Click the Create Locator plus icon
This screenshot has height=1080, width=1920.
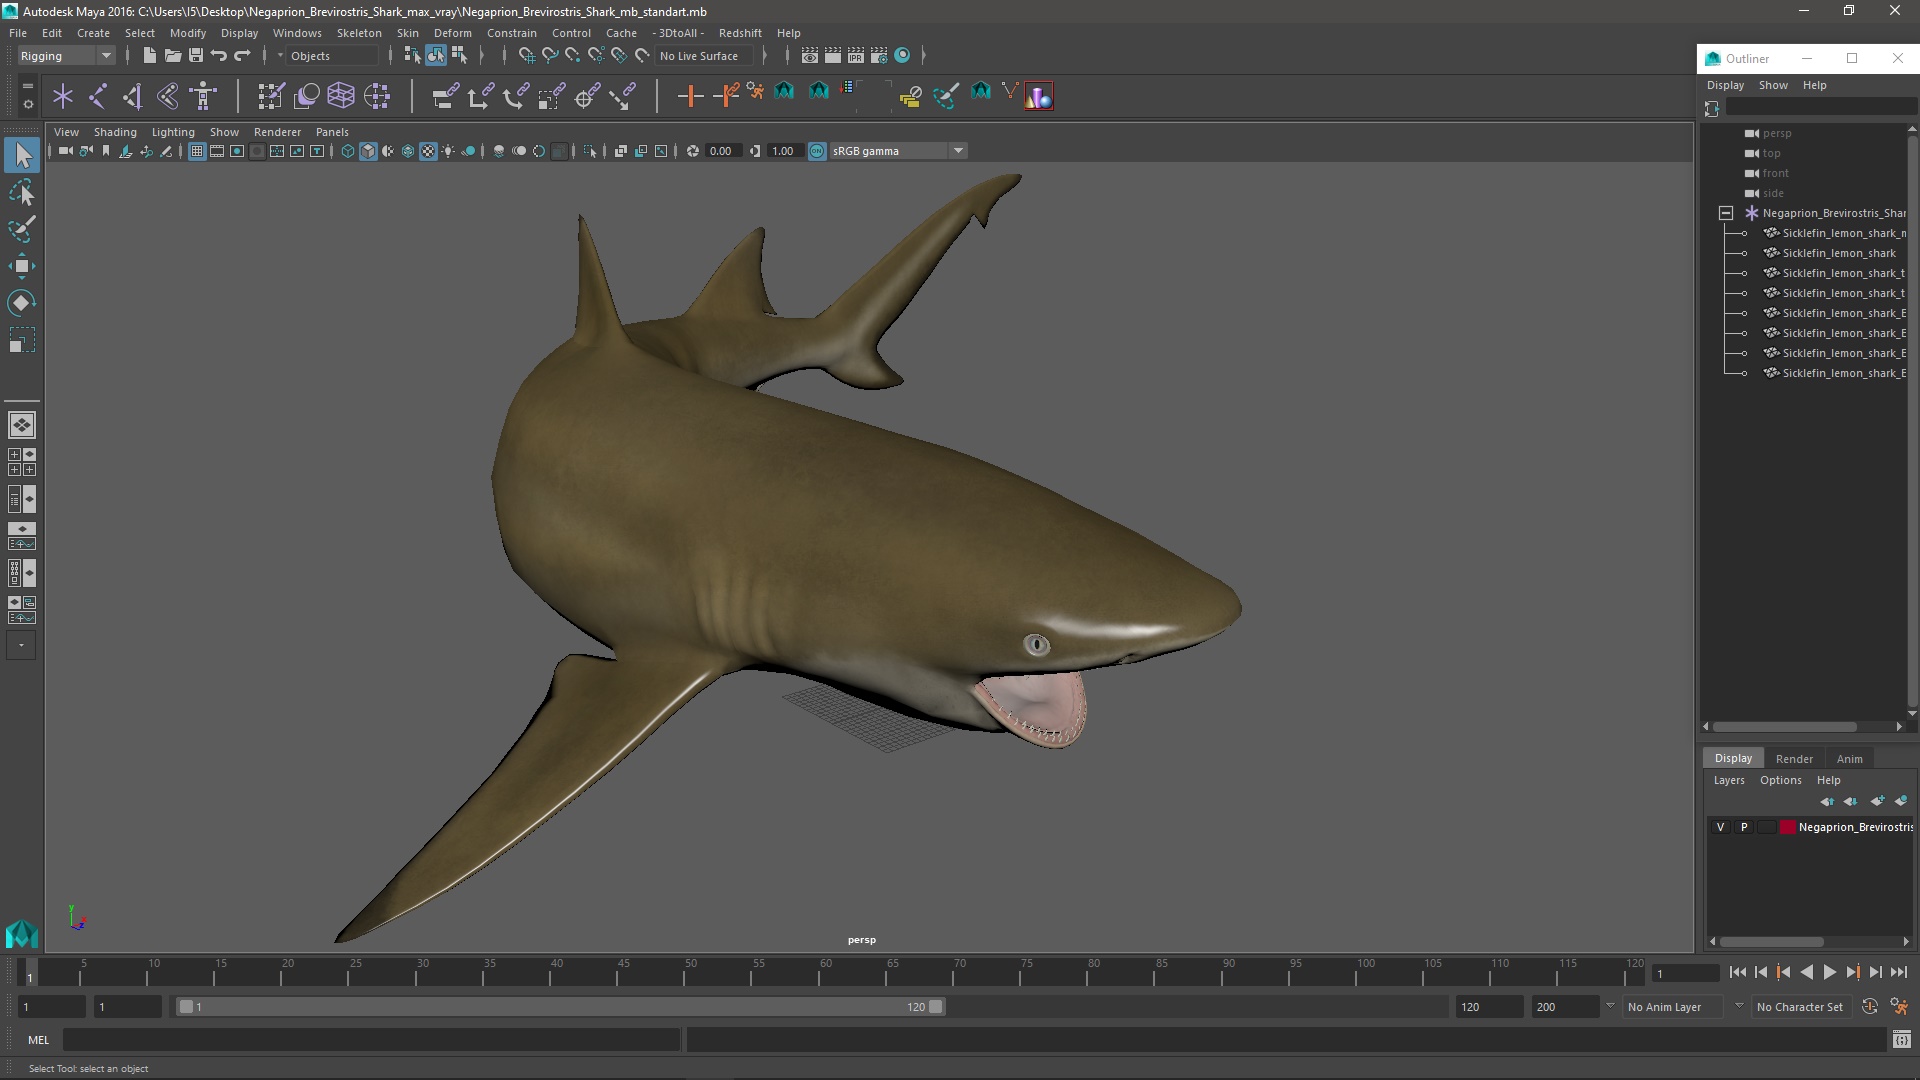tap(63, 96)
